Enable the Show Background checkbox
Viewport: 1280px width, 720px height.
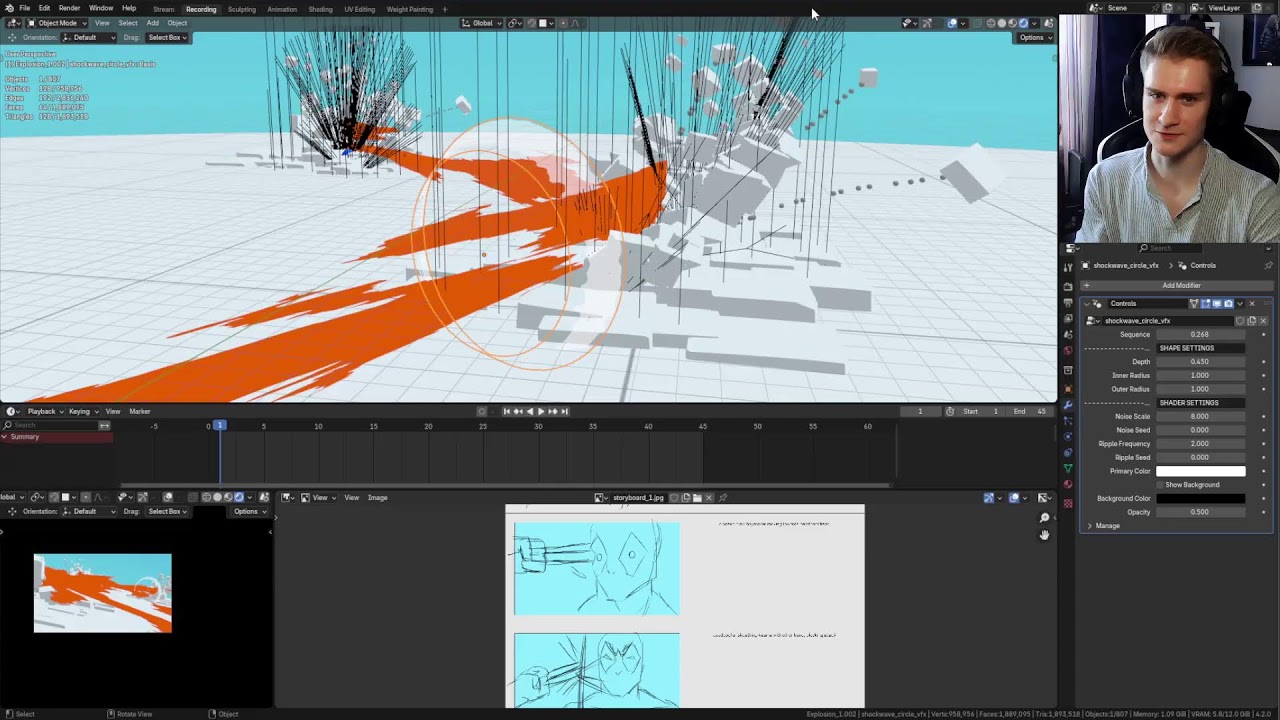(x=1160, y=485)
